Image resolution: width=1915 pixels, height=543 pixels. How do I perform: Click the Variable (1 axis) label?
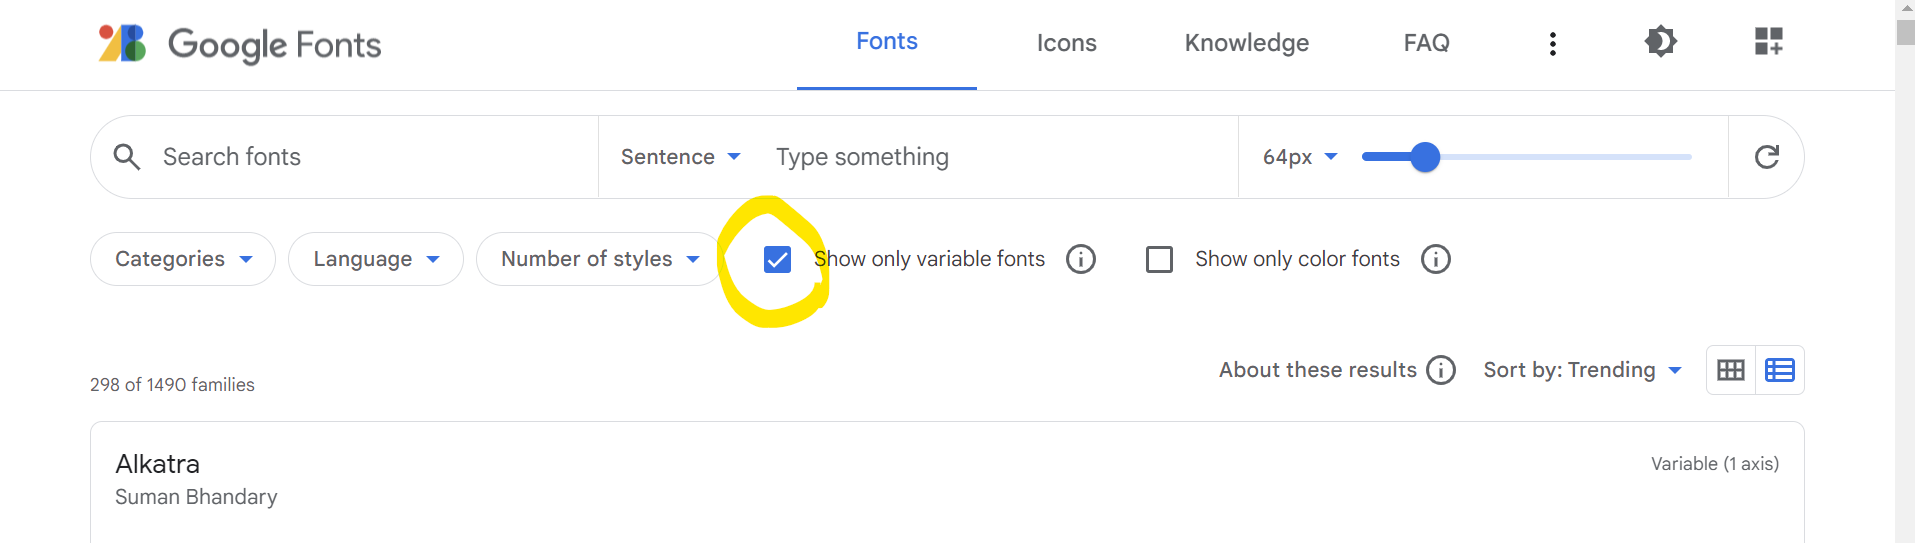point(1715,464)
